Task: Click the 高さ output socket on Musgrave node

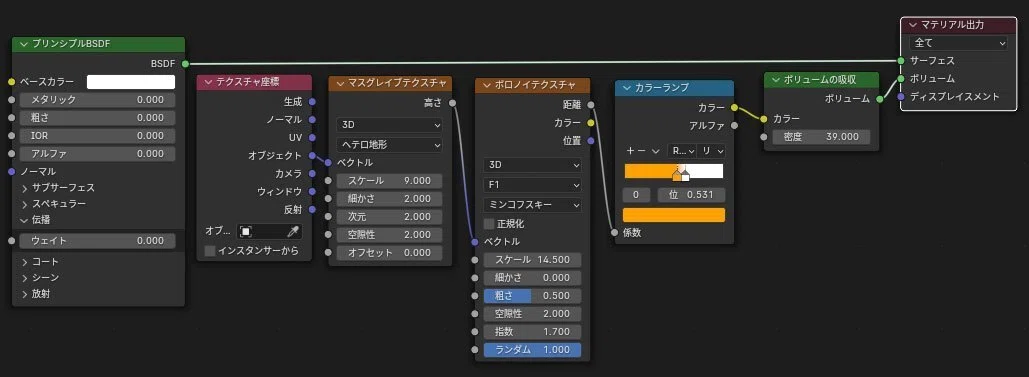Action: coord(453,102)
